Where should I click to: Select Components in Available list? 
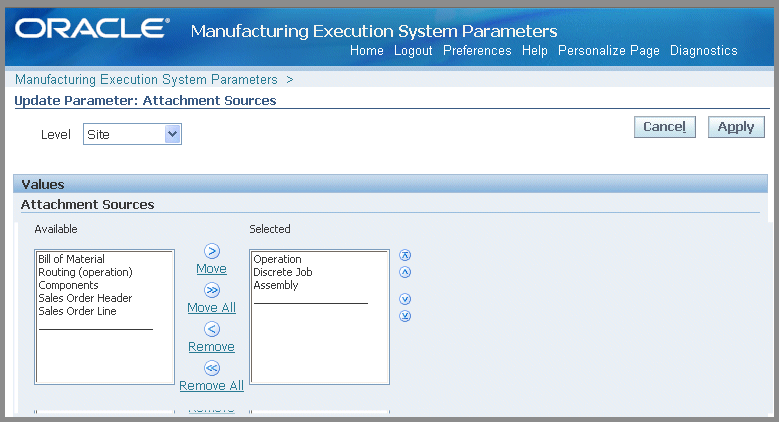point(69,285)
